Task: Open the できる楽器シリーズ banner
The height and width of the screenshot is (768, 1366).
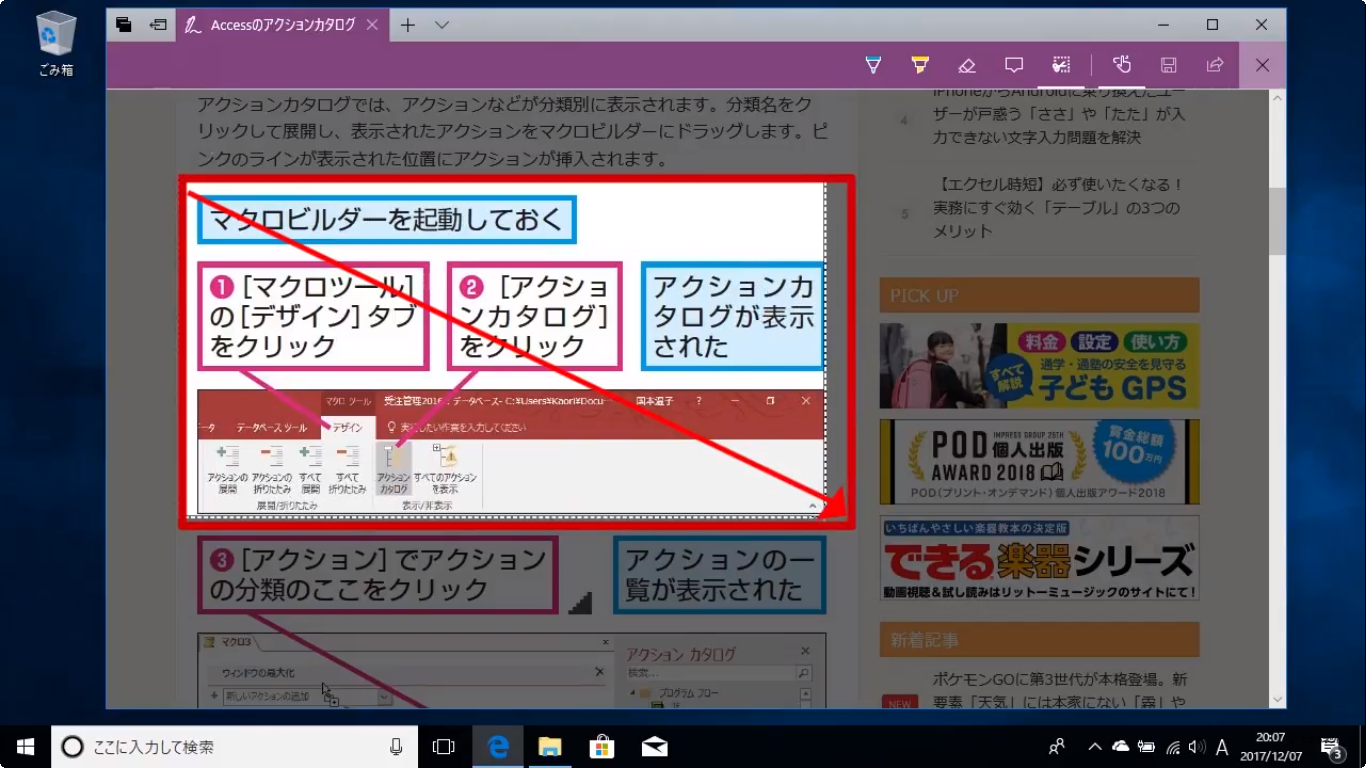Action: coord(1039,557)
